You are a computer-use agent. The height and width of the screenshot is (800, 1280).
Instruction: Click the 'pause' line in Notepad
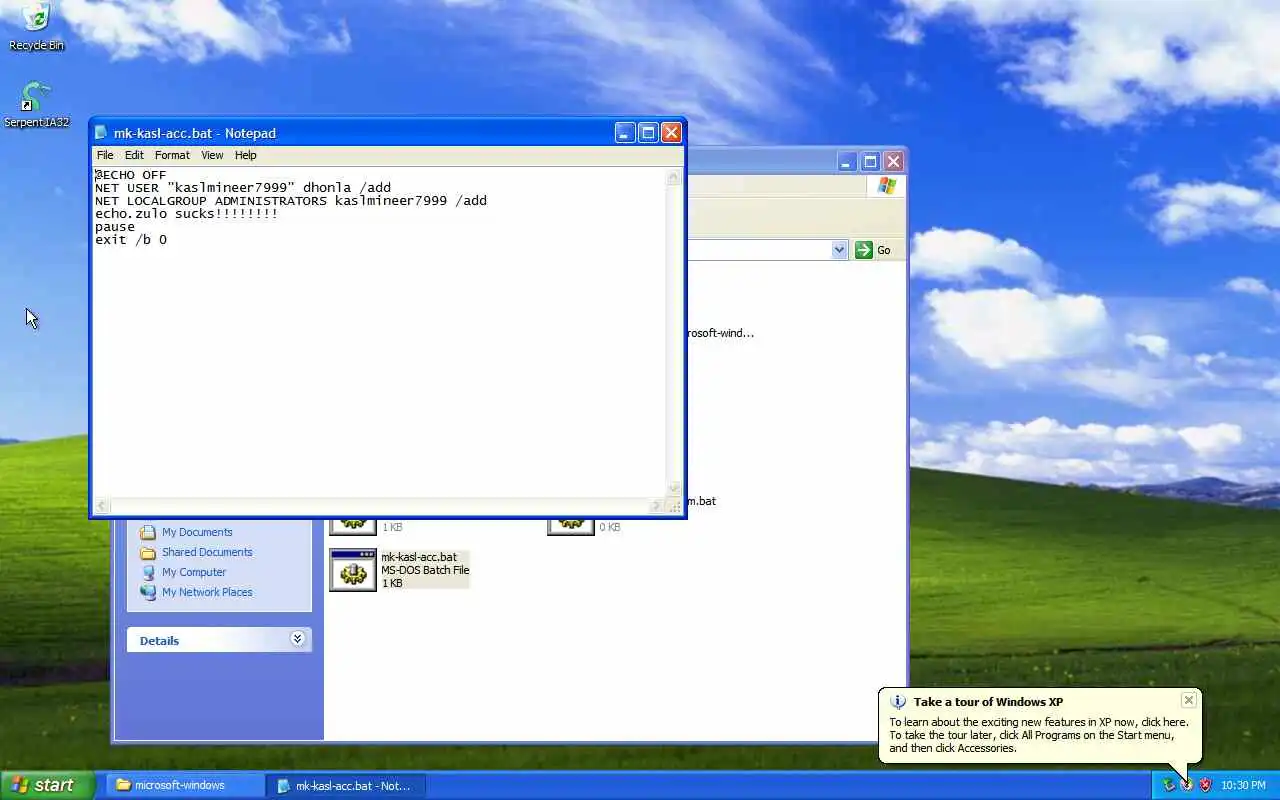click(x=115, y=227)
